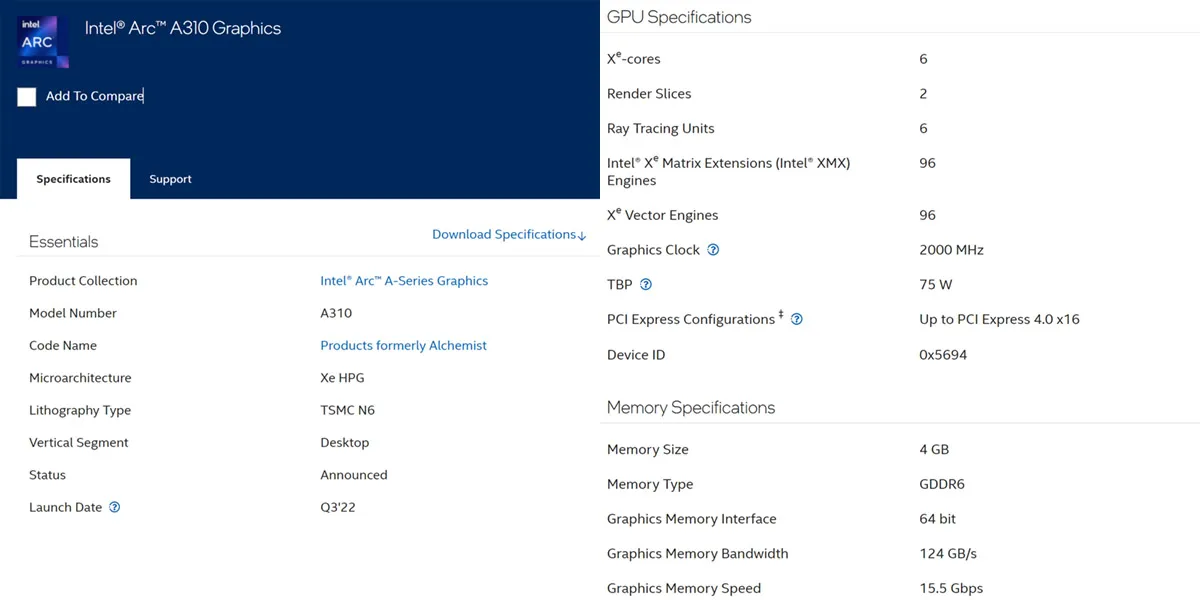Image resolution: width=1200 pixels, height=600 pixels.
Task: Open PCI Express Configurations help icon
Action: pos(797,320)
